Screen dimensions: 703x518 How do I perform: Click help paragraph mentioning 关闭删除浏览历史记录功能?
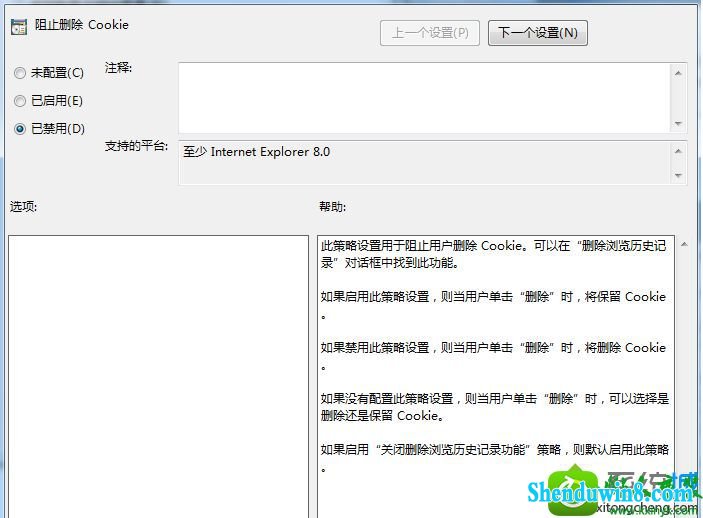[495, 457]
